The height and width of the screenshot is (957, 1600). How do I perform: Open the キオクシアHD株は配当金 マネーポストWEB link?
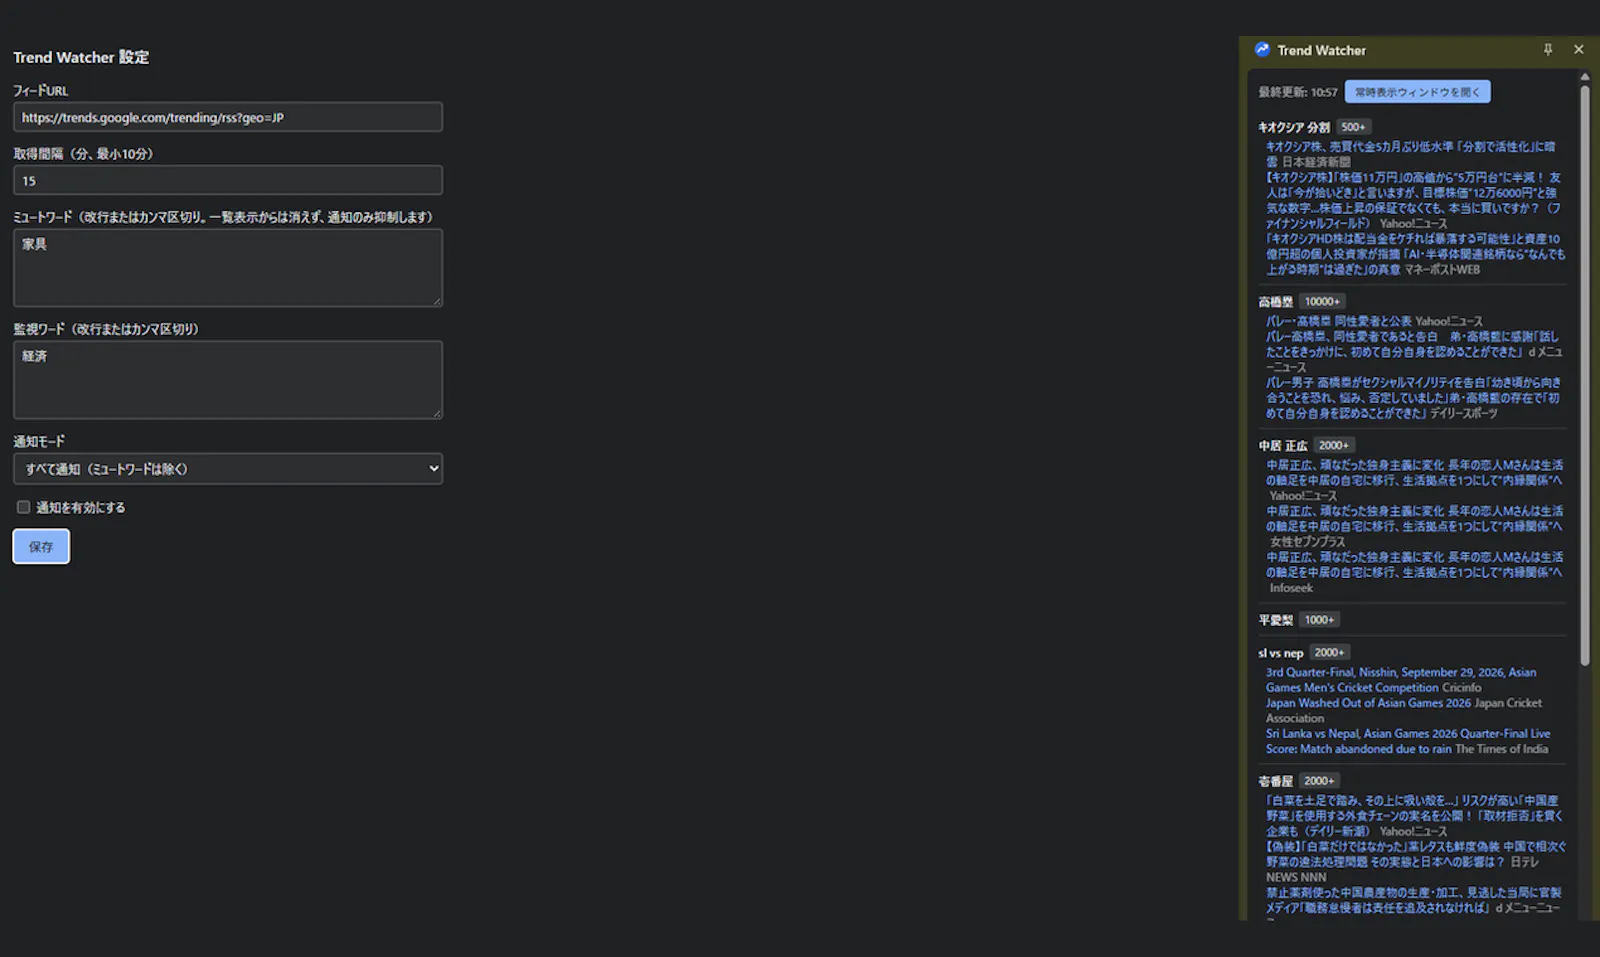pyautogui.click(x=1415, y=254)
